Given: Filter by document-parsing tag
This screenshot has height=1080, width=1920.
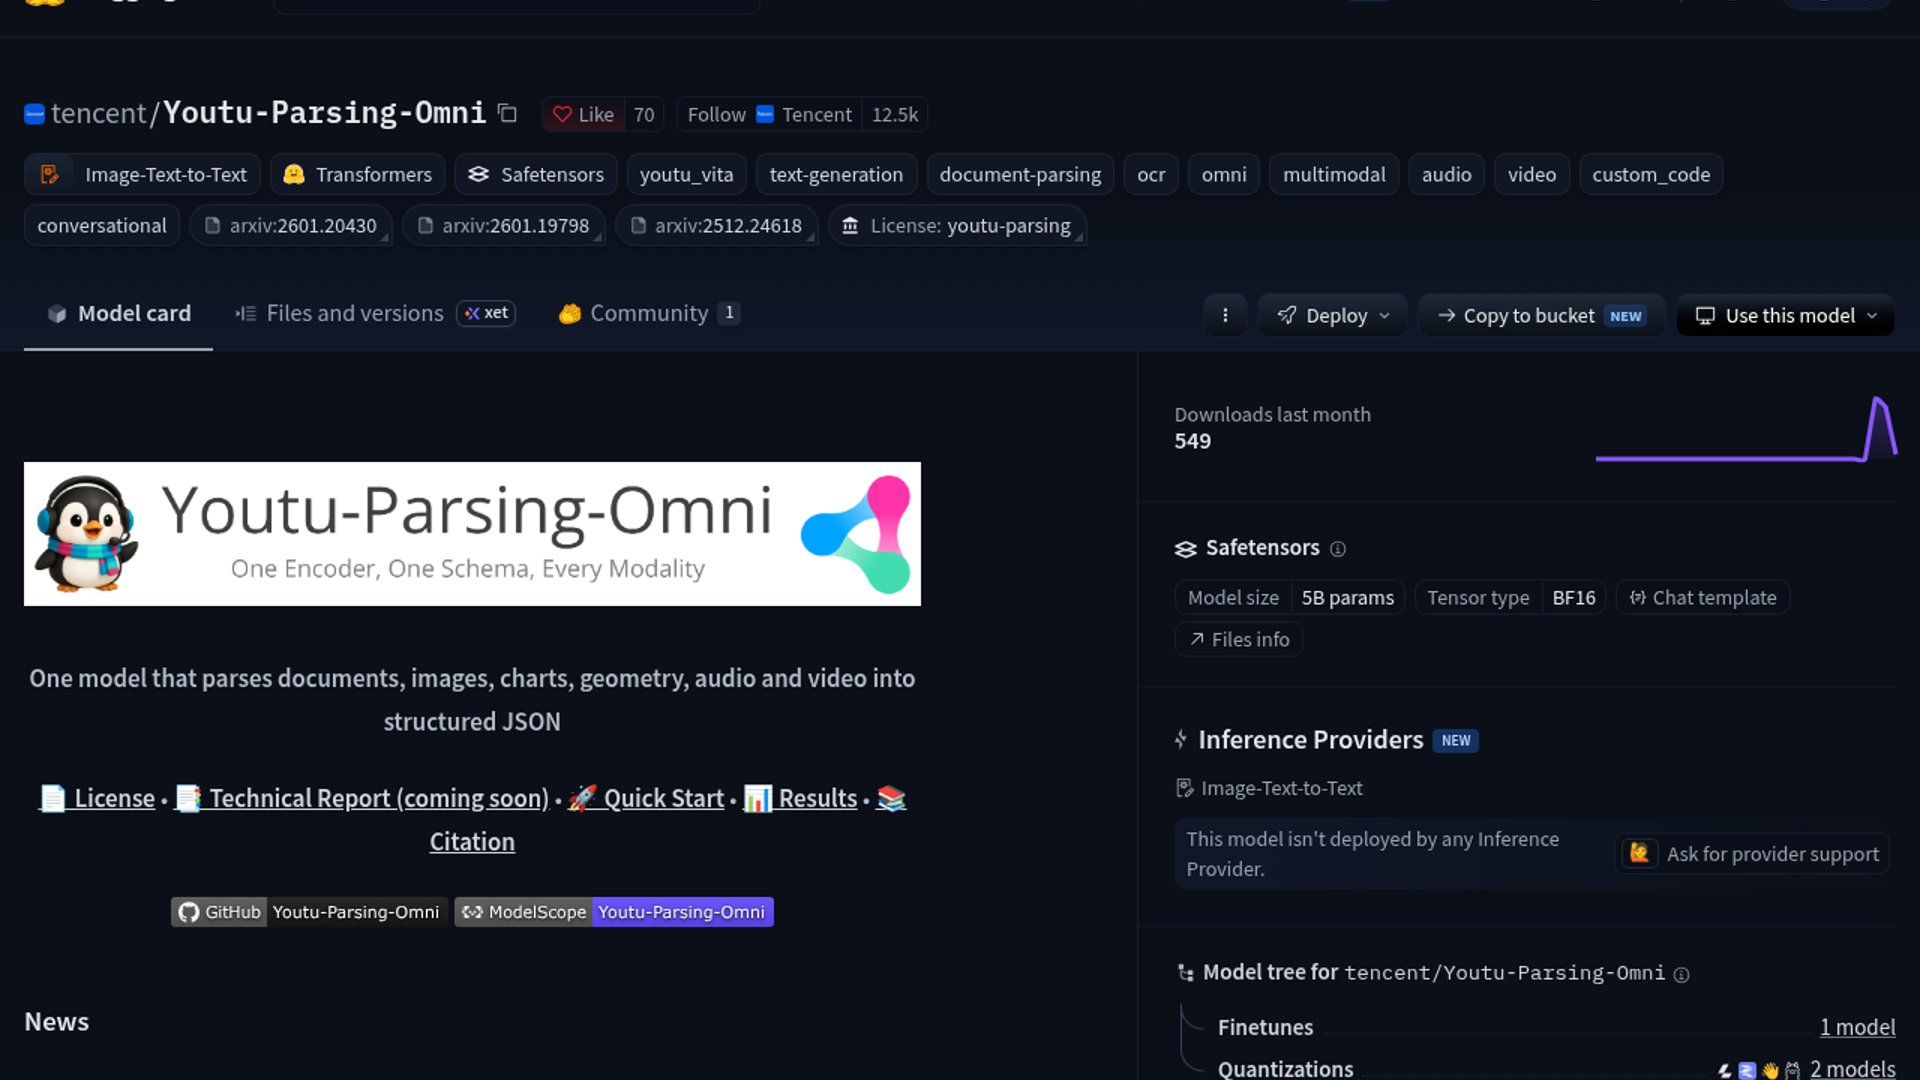Looking at the screenshot, I should [x=1020, y=175].
